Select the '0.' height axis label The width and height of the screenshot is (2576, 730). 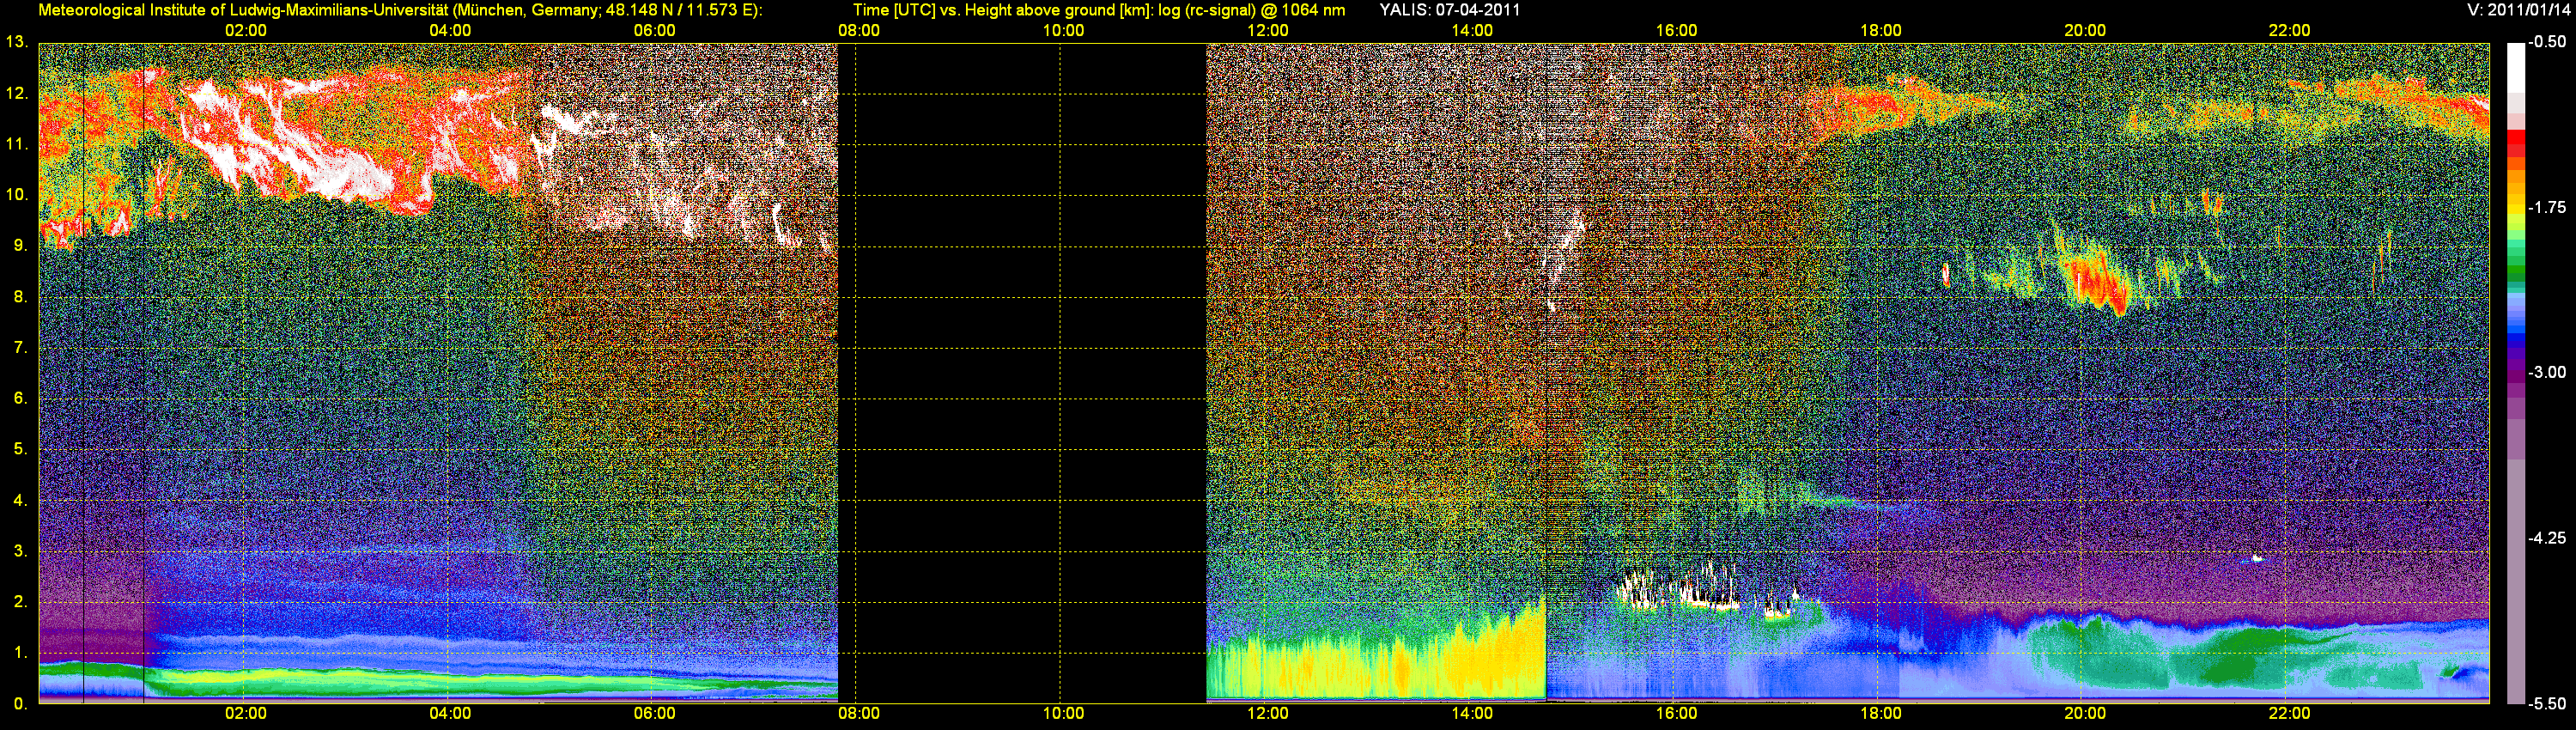[20, 704]
